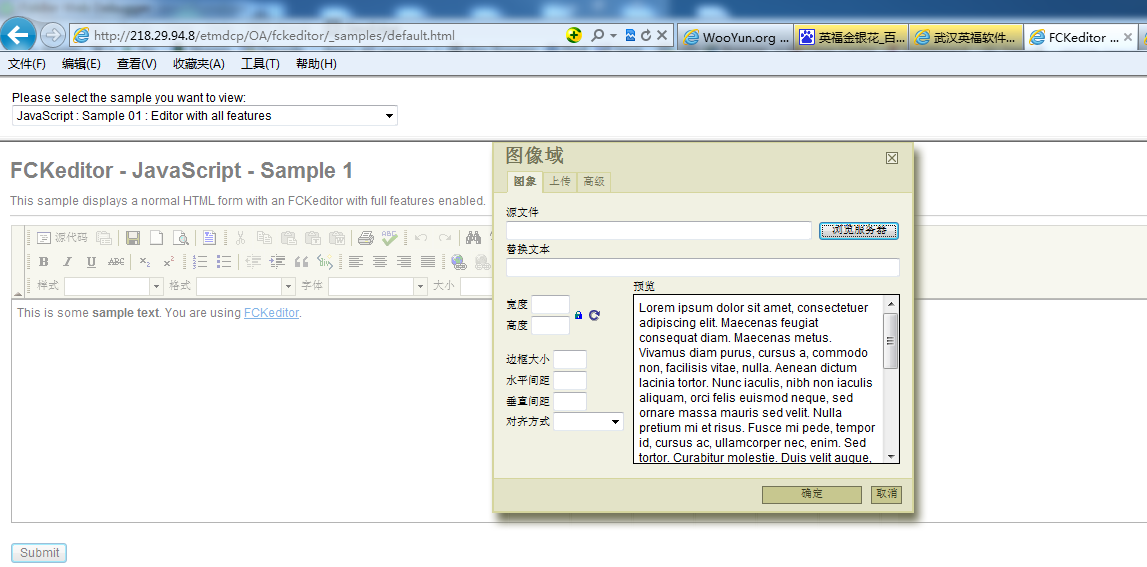Click the Submit button
Viewport: 1147px width, 567px height.
point(40,553)
